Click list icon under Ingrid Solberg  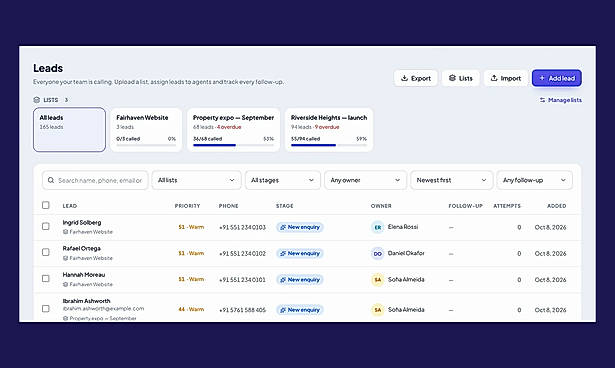(65, 232)
